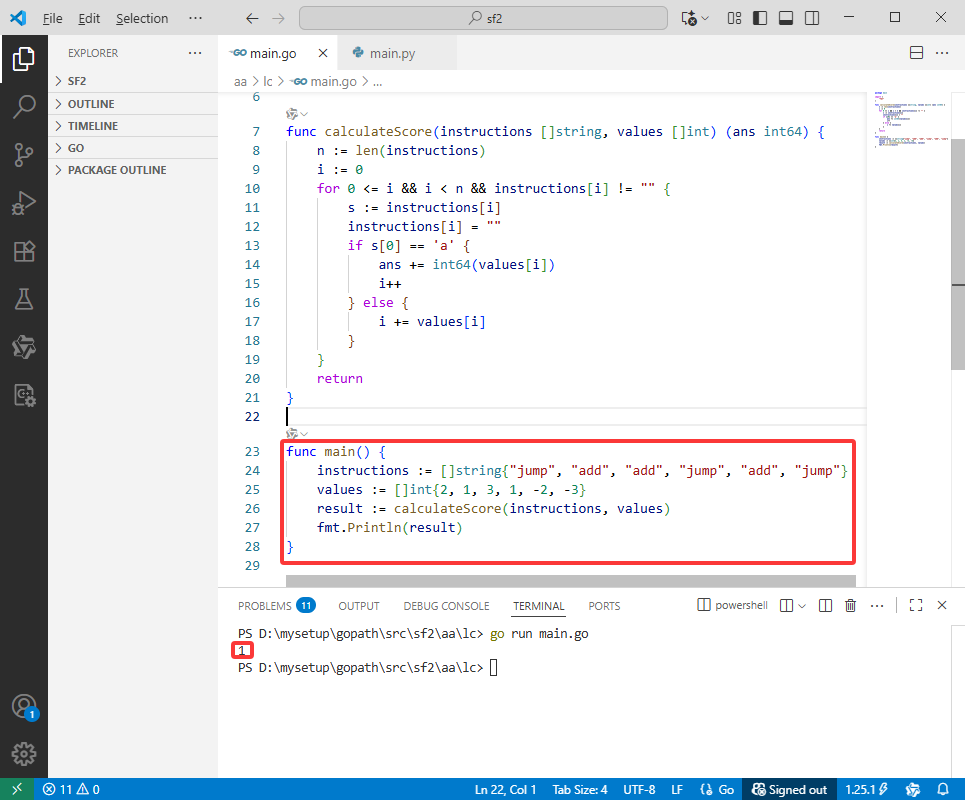The height and width of the screenshot is (800, 965).
Task: Open the Explorer view in activity bar
Action: coord(23,59)
